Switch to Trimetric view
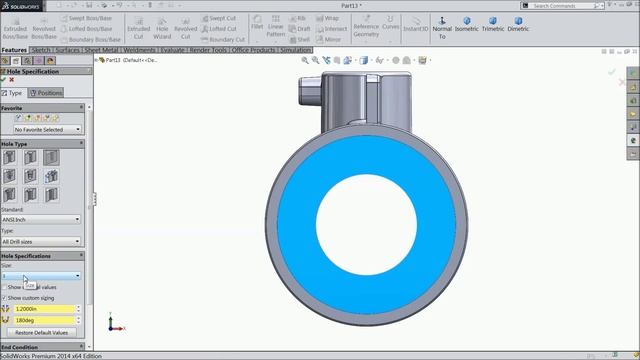This screenshot has height=360, width=640. 493,24
